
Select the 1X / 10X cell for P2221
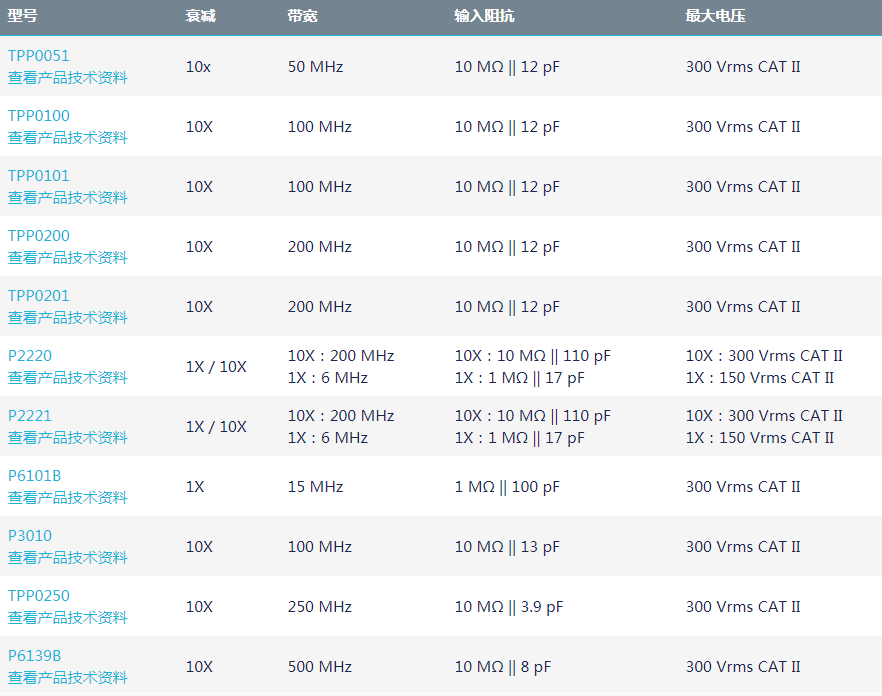pos(217,427)
